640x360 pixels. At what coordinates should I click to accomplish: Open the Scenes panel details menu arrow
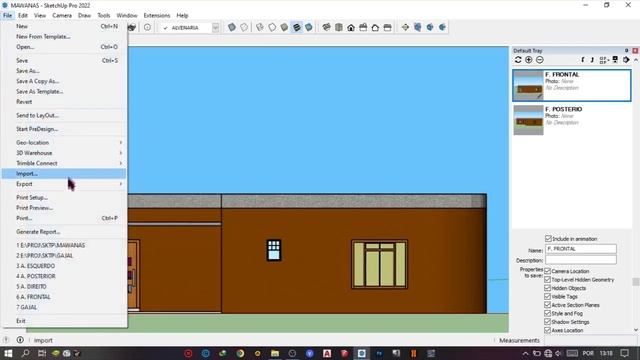(626, 60)
